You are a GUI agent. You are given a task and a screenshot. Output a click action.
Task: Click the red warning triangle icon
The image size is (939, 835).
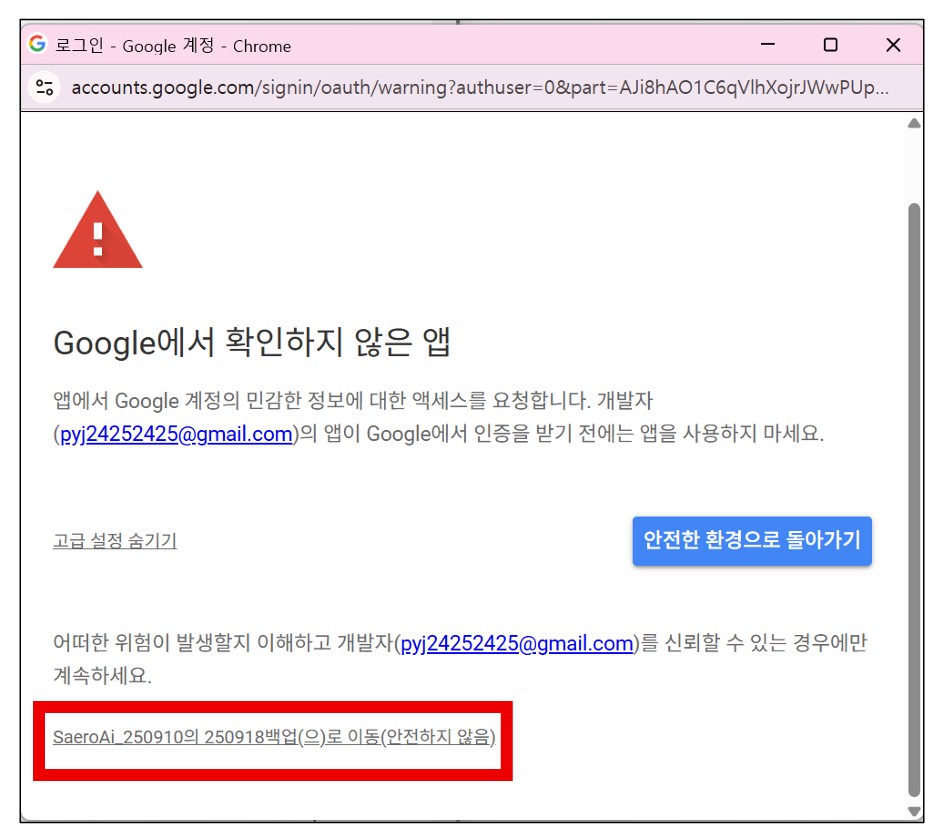tap(98, 230)
